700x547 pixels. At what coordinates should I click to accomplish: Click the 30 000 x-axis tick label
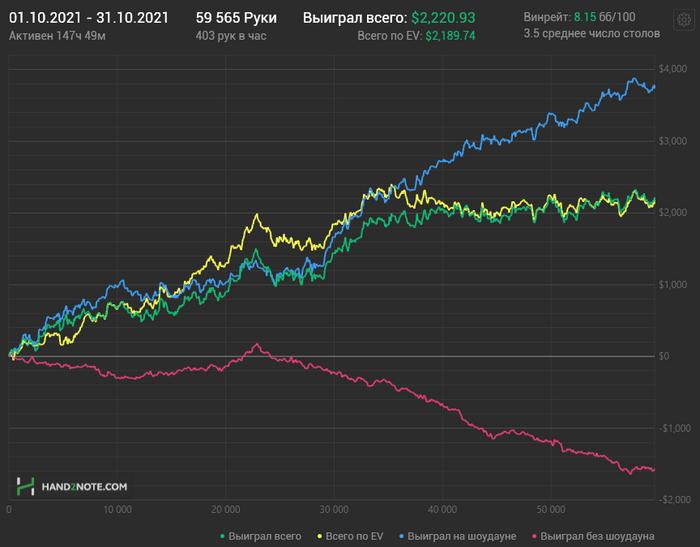[x=334, y=509]
